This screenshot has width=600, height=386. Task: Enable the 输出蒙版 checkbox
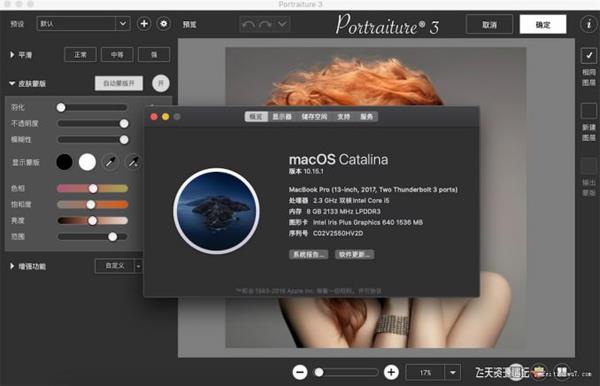click(589, 166)
